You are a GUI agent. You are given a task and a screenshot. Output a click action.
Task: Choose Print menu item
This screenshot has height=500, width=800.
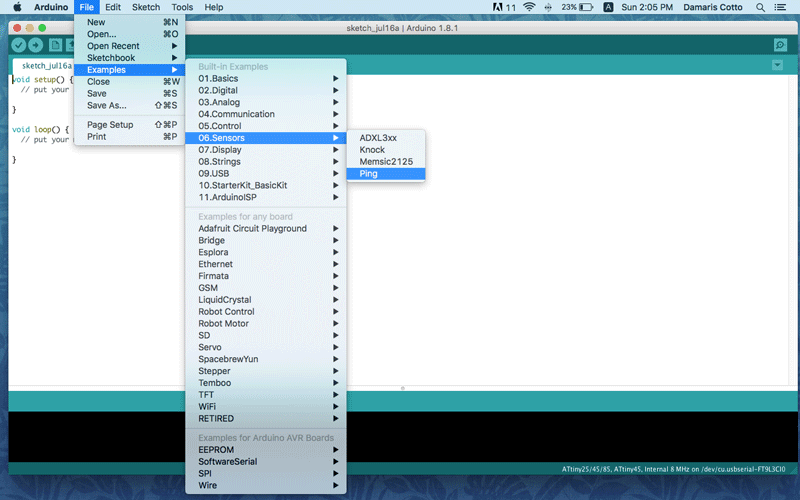[x=130, y=136]
